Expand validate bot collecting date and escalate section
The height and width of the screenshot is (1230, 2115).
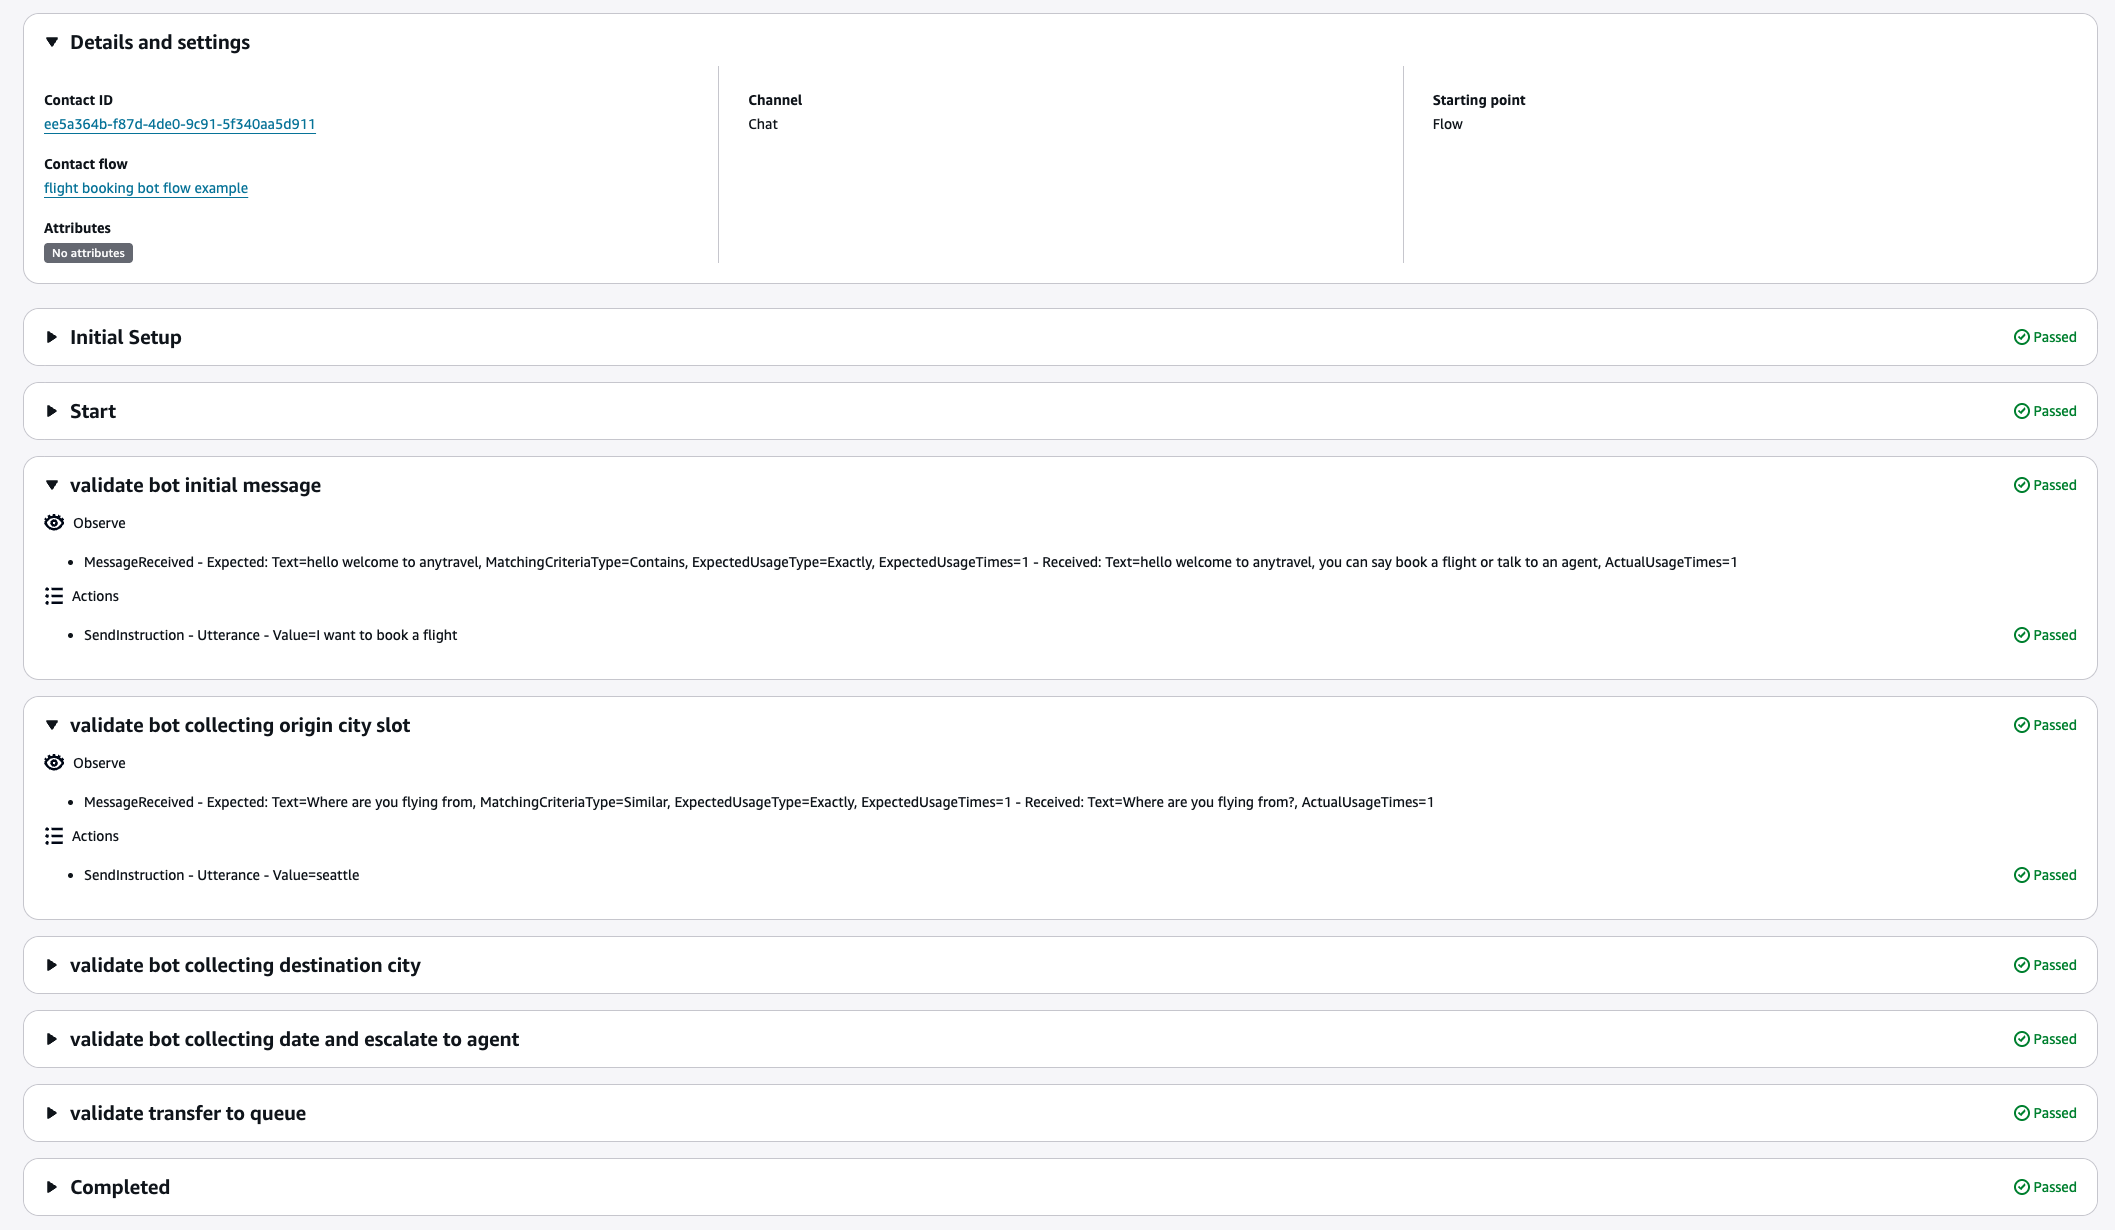52,1039
